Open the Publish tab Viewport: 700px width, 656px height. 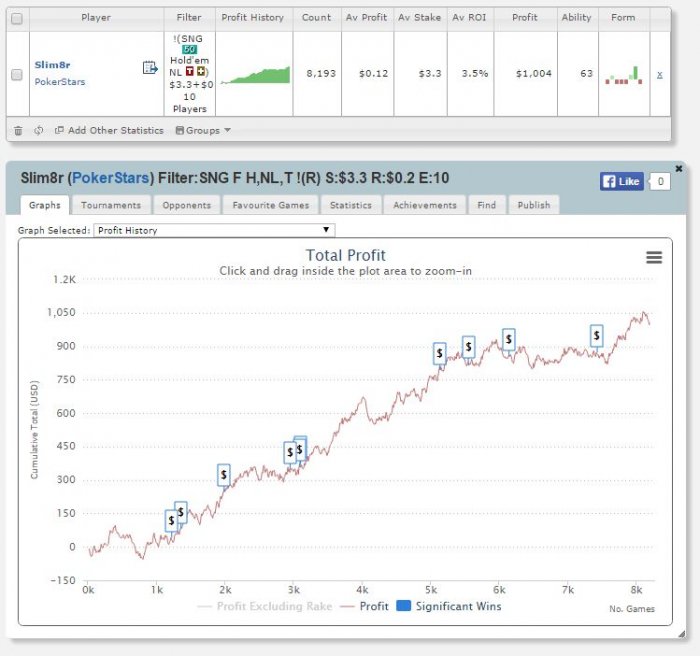coord(534,205)
